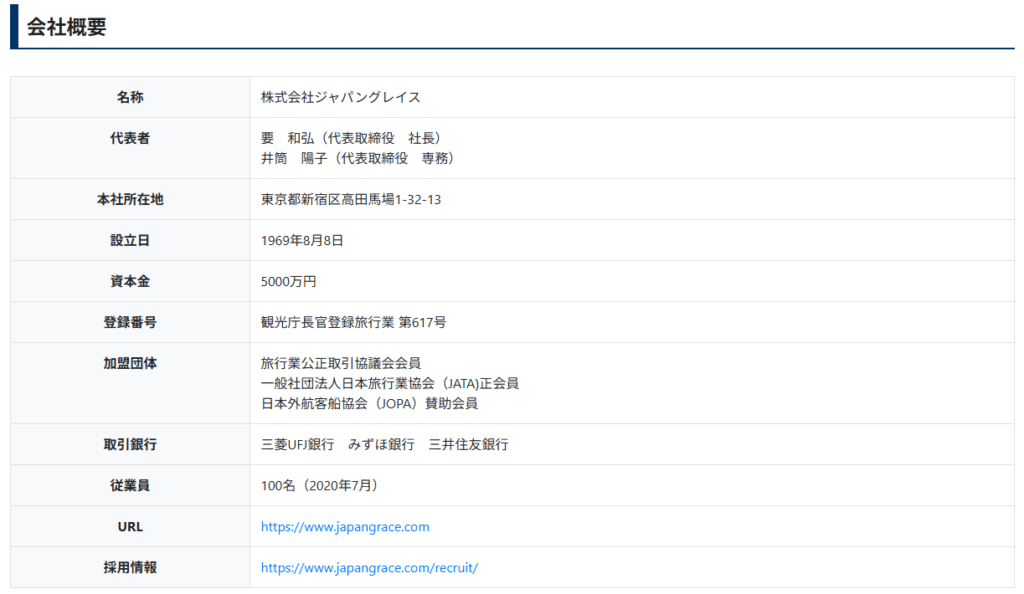Click employee count 100名 (2020年7月)
Viewport: 1024px width, 594px height.
[319, 486]
